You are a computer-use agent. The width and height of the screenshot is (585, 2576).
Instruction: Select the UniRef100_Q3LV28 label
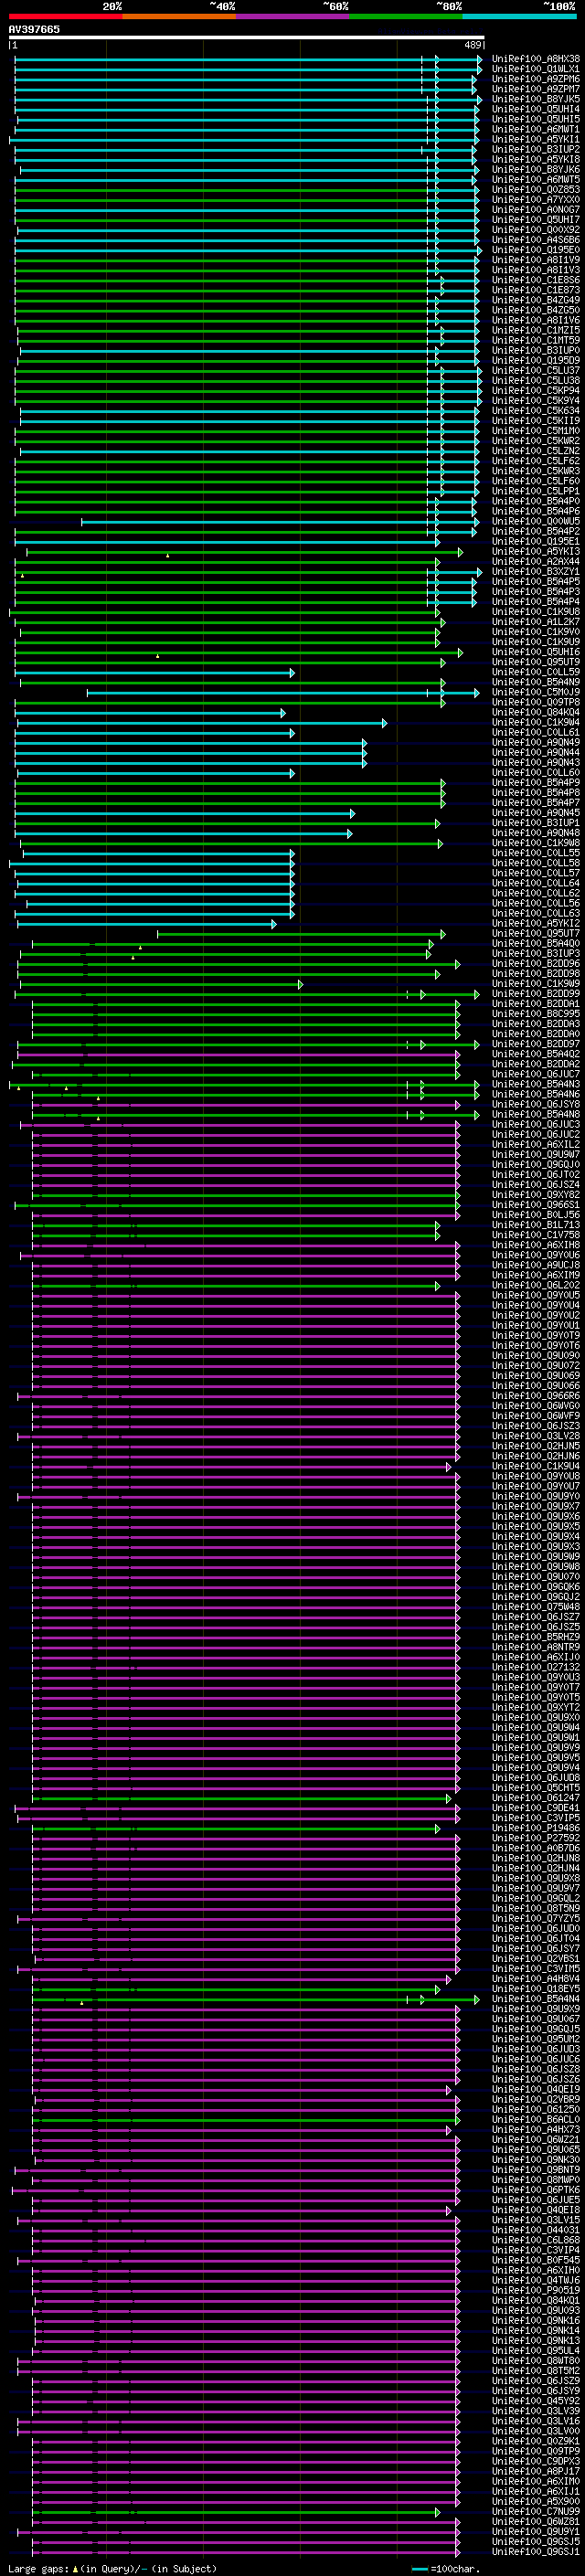coord(536,1436)
